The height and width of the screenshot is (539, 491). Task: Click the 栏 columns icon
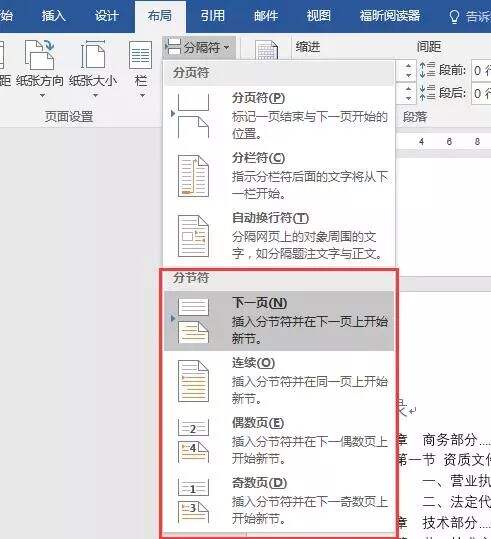point(141,55)
